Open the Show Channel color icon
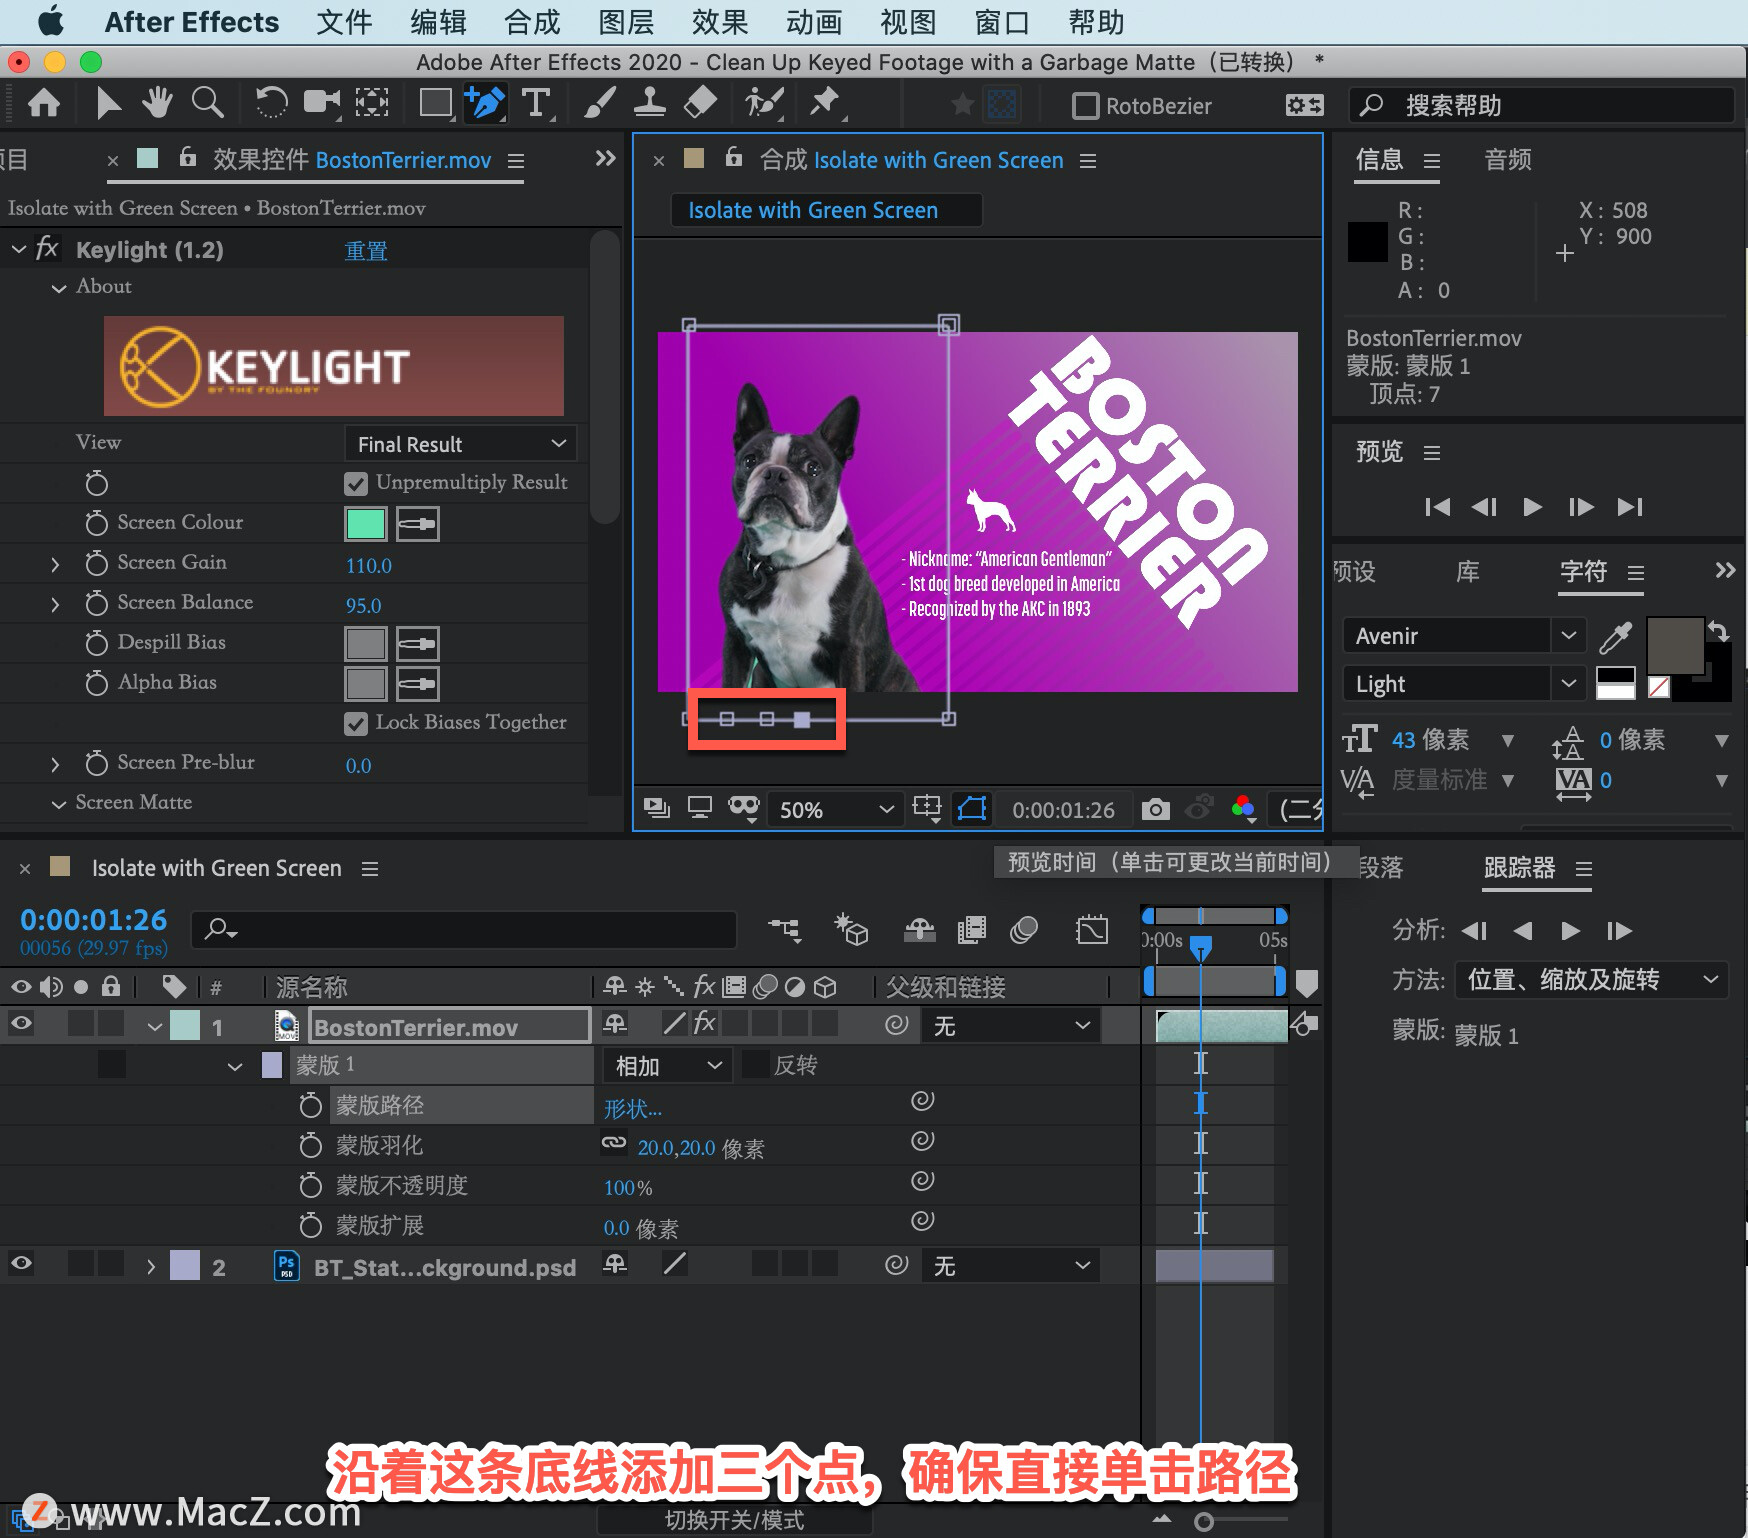Viewport: 1748px width, 1538px height. 1244,809
